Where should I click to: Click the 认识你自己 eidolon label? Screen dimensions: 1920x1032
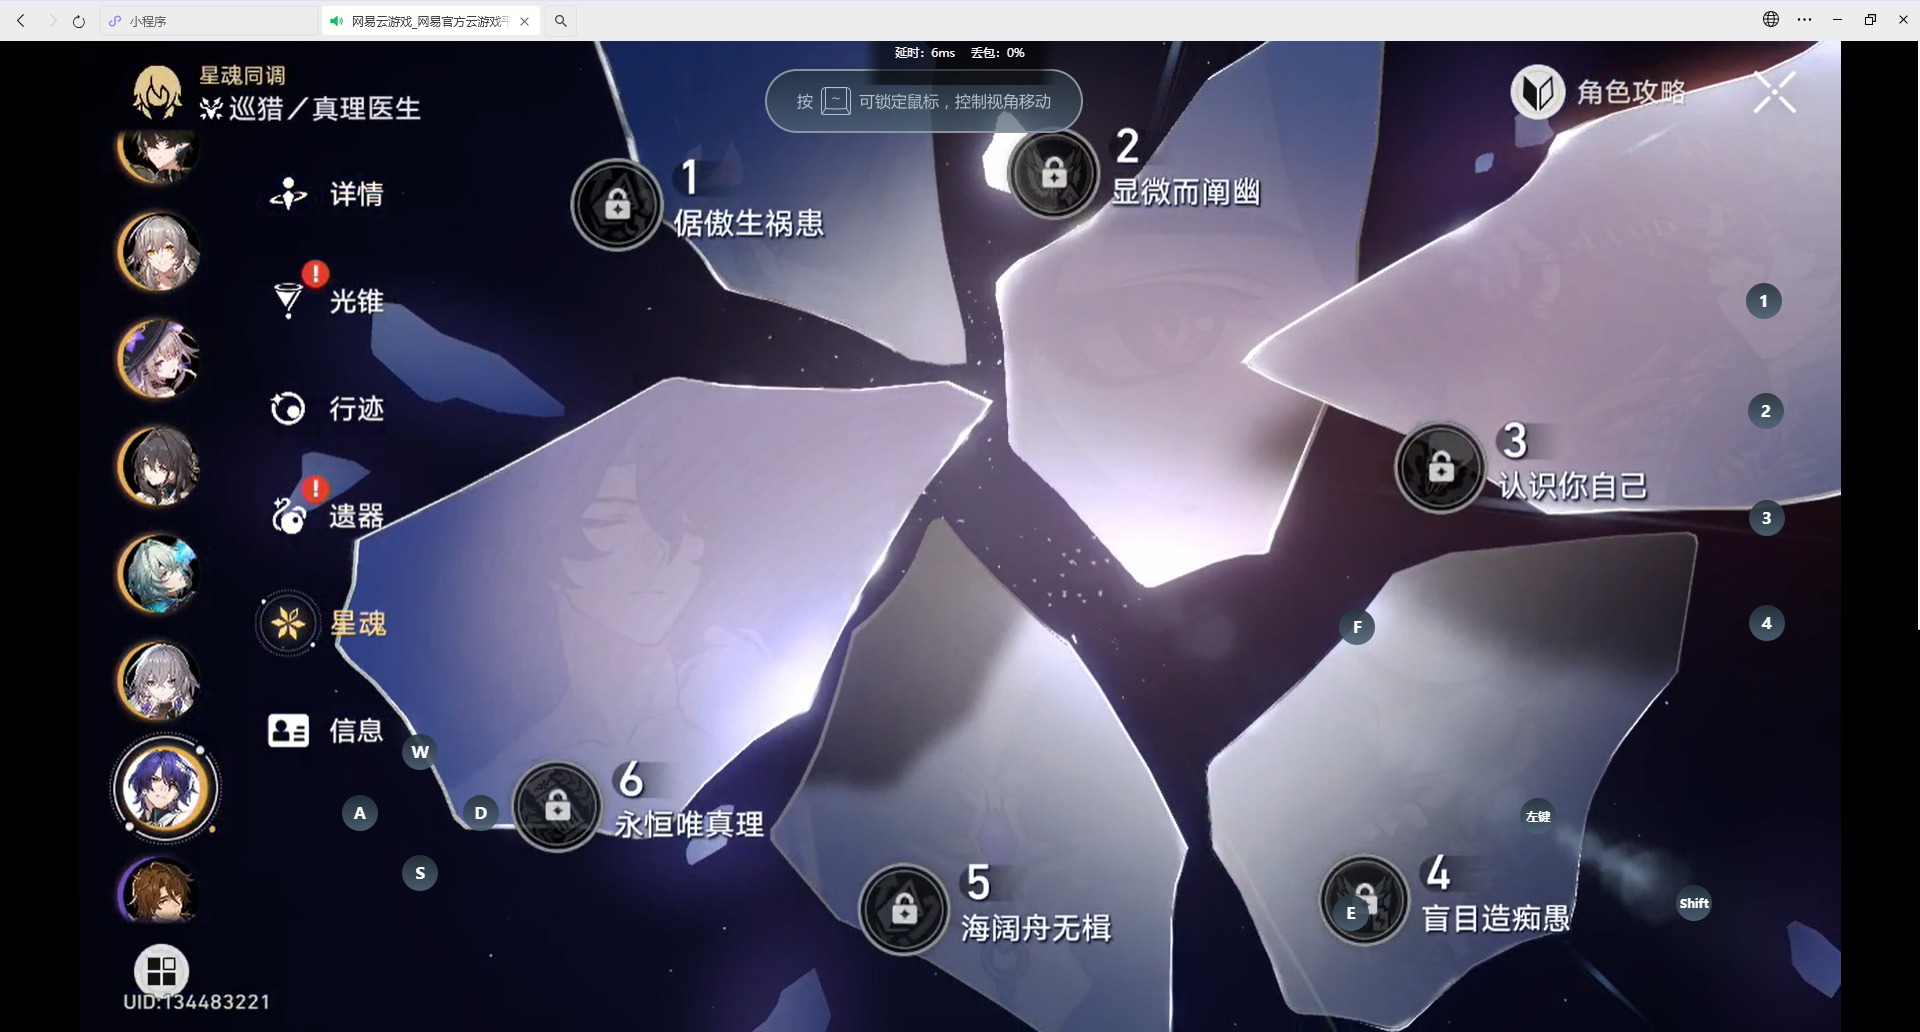1572,486
